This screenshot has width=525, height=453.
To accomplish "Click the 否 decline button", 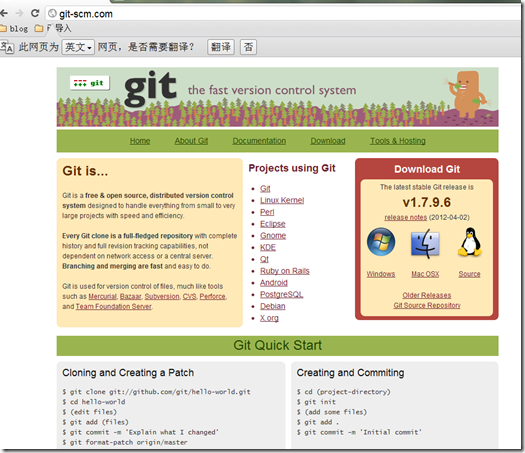I will coord(248,47).
